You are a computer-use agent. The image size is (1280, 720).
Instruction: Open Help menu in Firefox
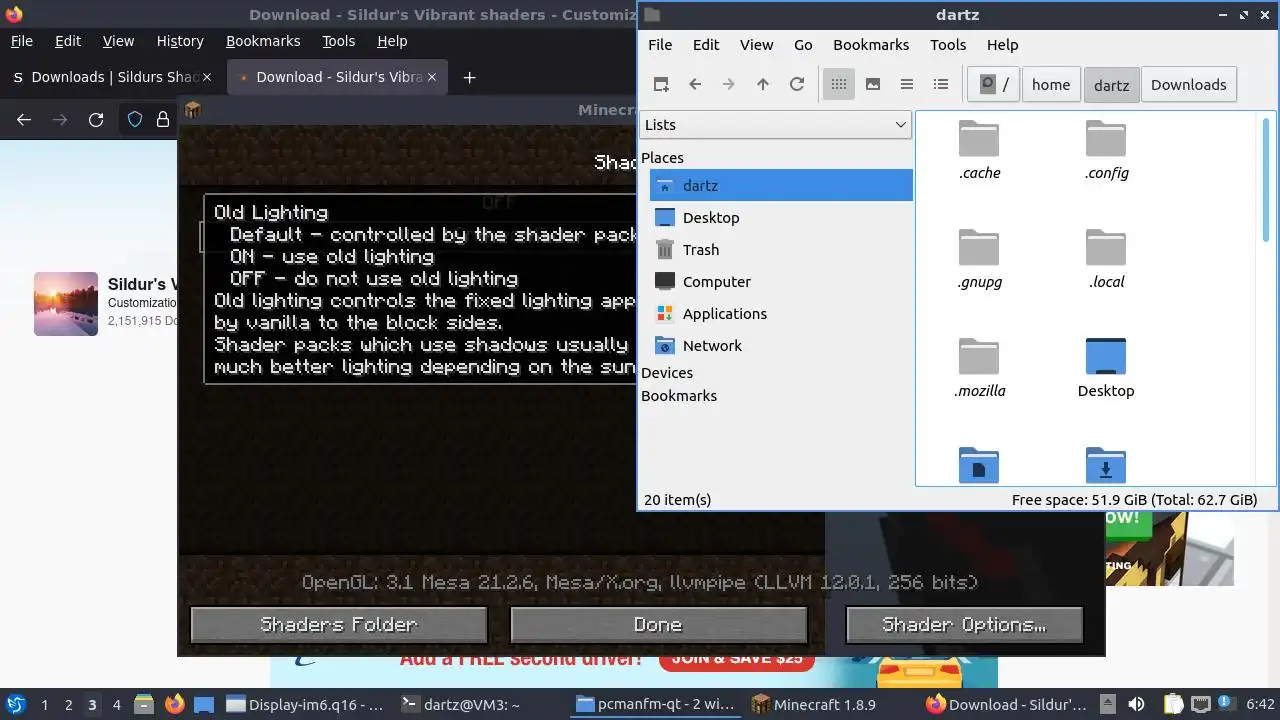click(392, 41)
